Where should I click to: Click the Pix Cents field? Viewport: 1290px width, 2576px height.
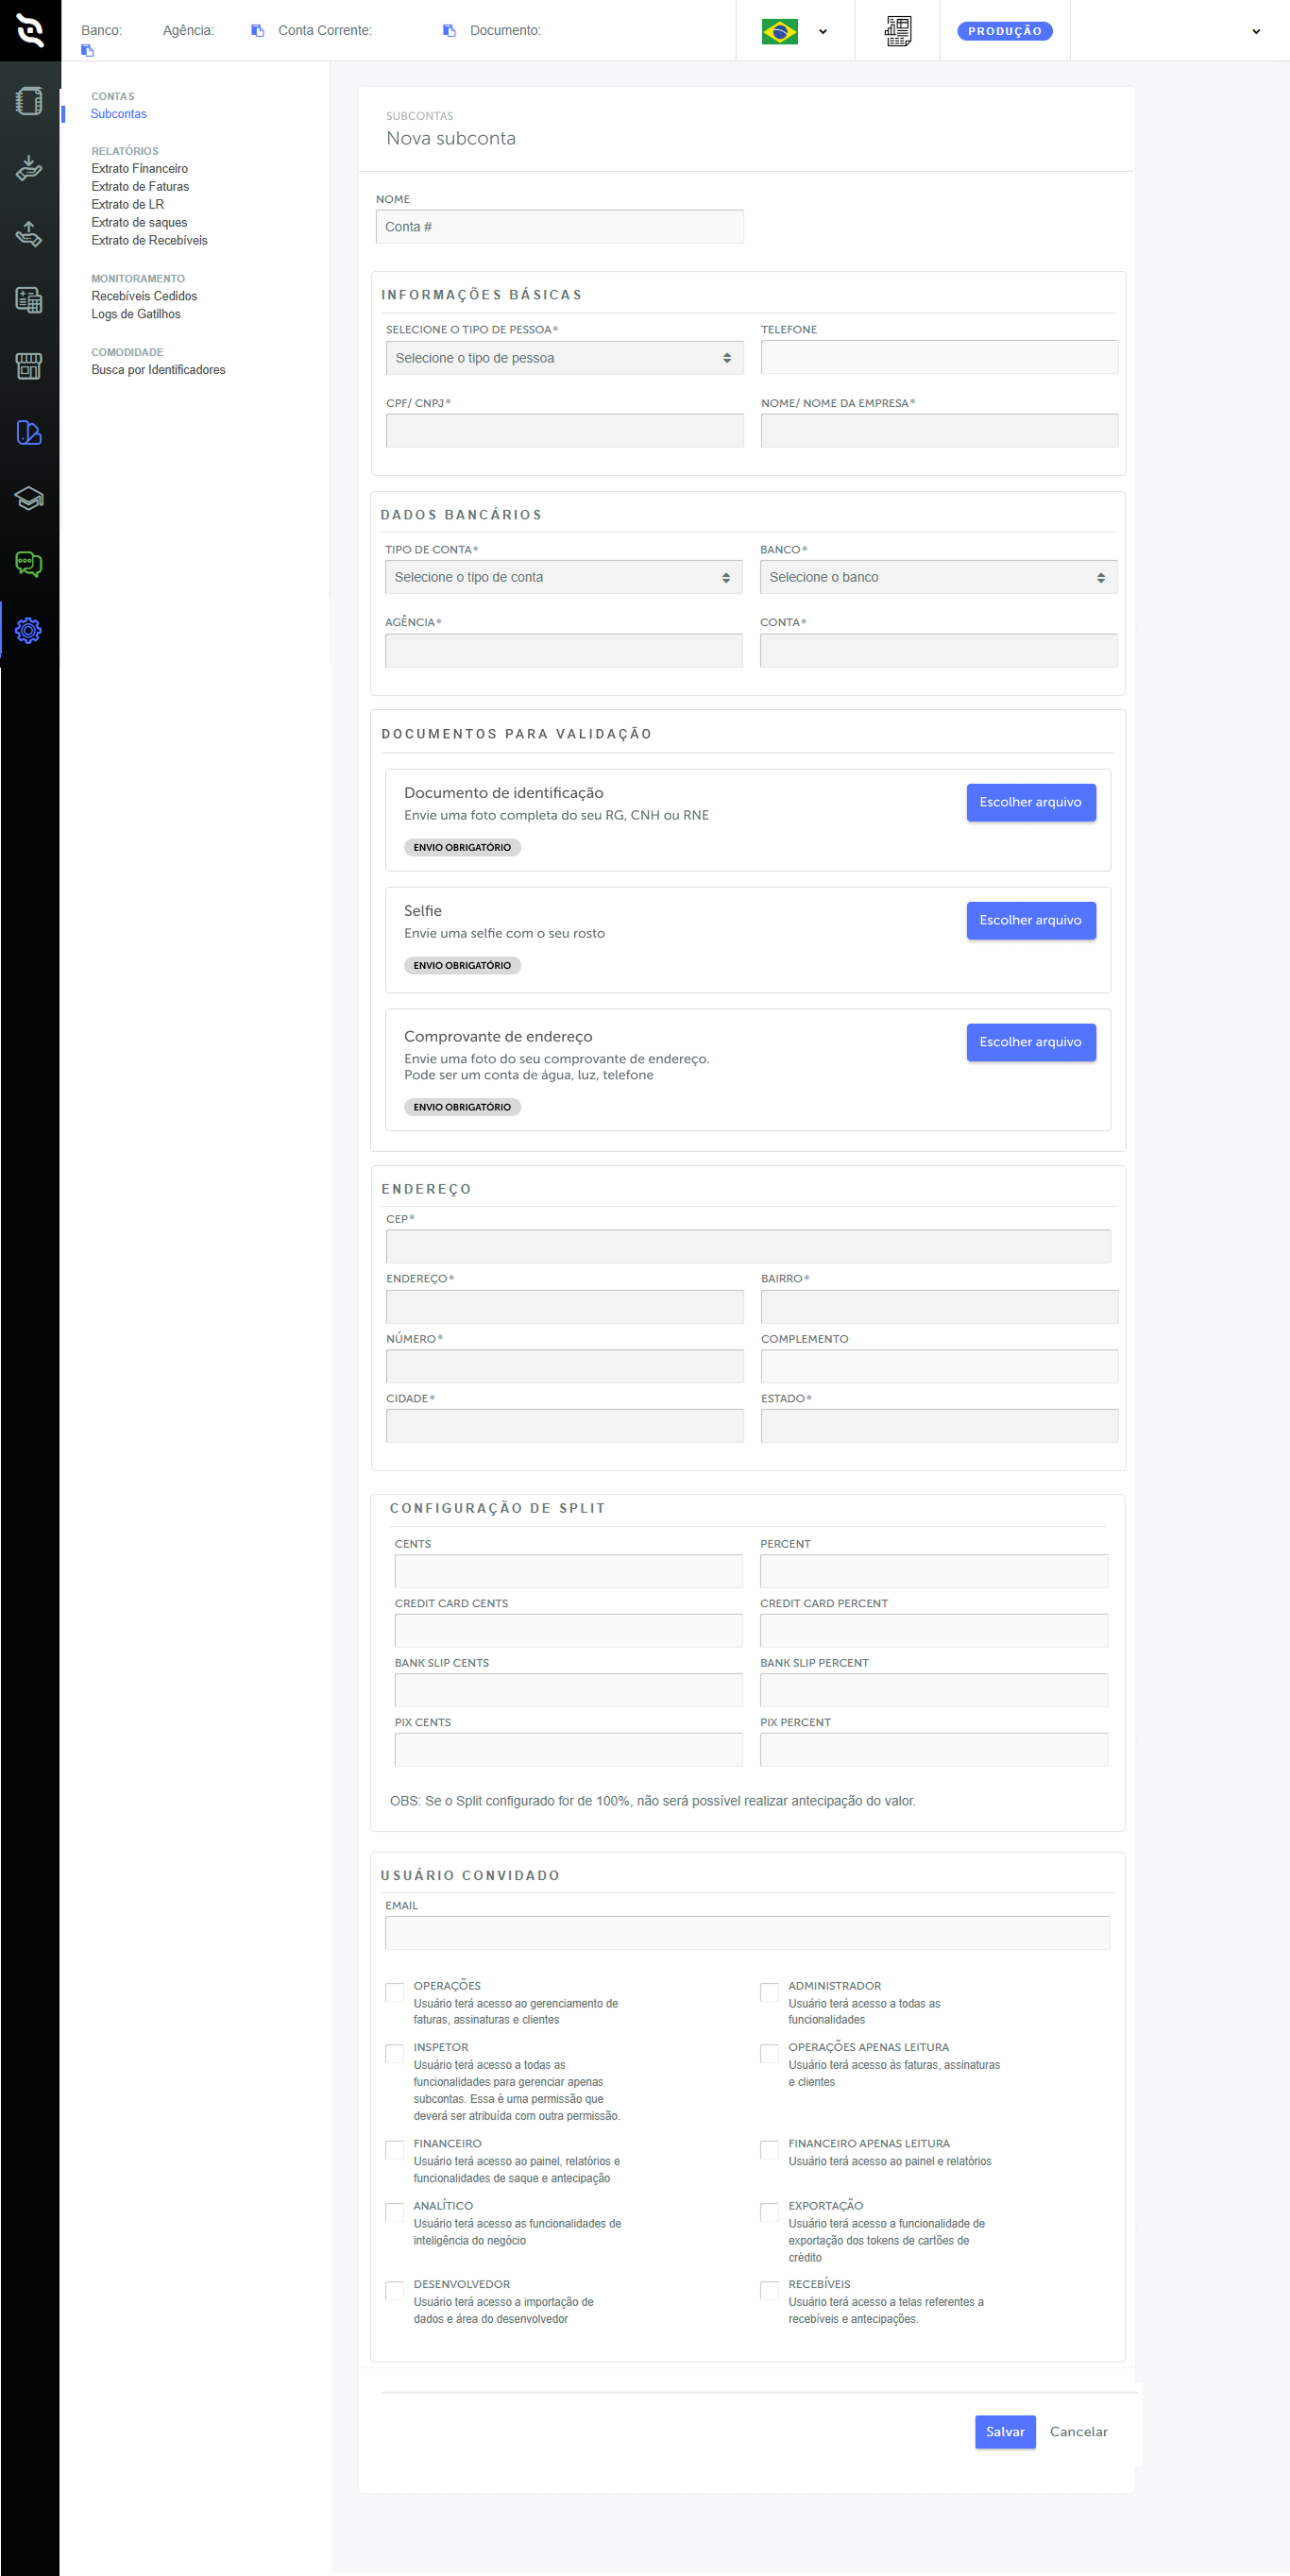(x=568, y=1750)
